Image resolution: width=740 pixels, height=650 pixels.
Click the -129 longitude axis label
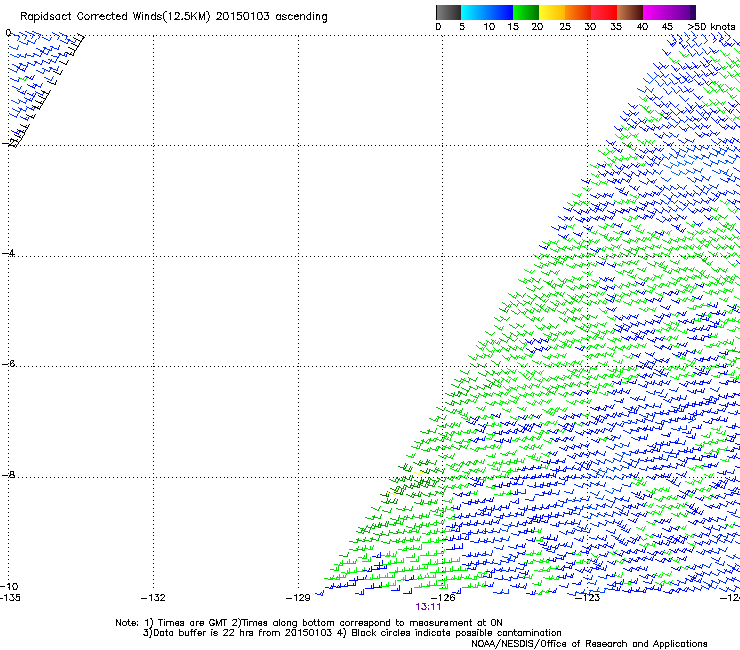pos(298,598)
